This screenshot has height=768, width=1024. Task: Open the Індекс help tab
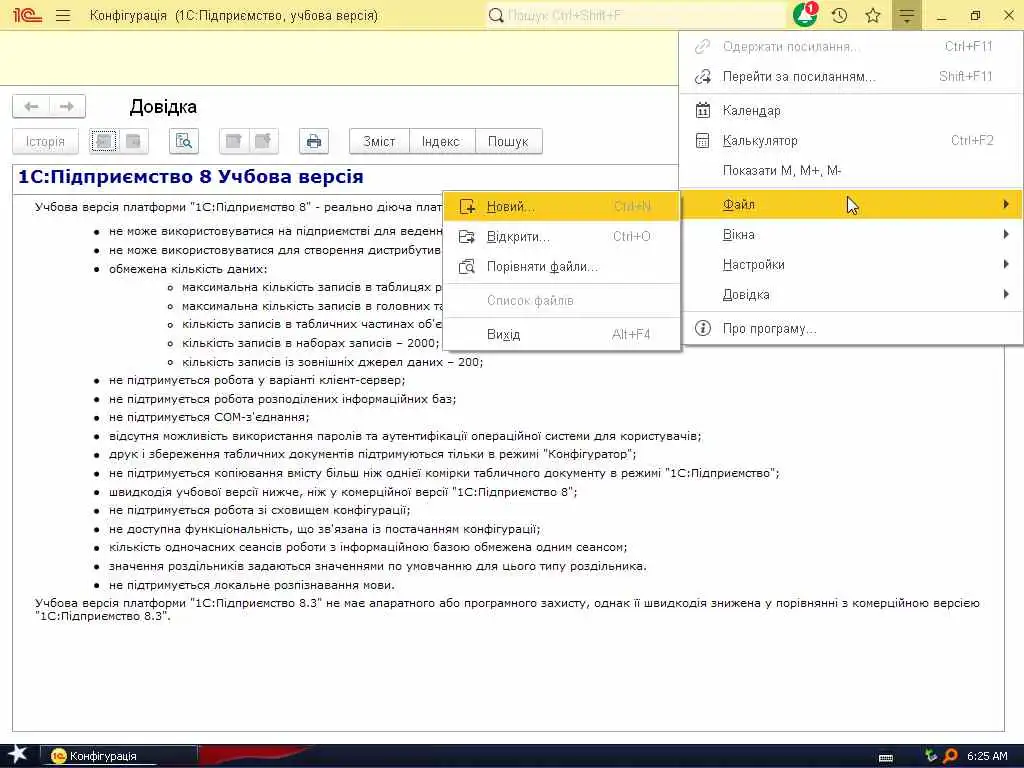[x=441, y=141]
